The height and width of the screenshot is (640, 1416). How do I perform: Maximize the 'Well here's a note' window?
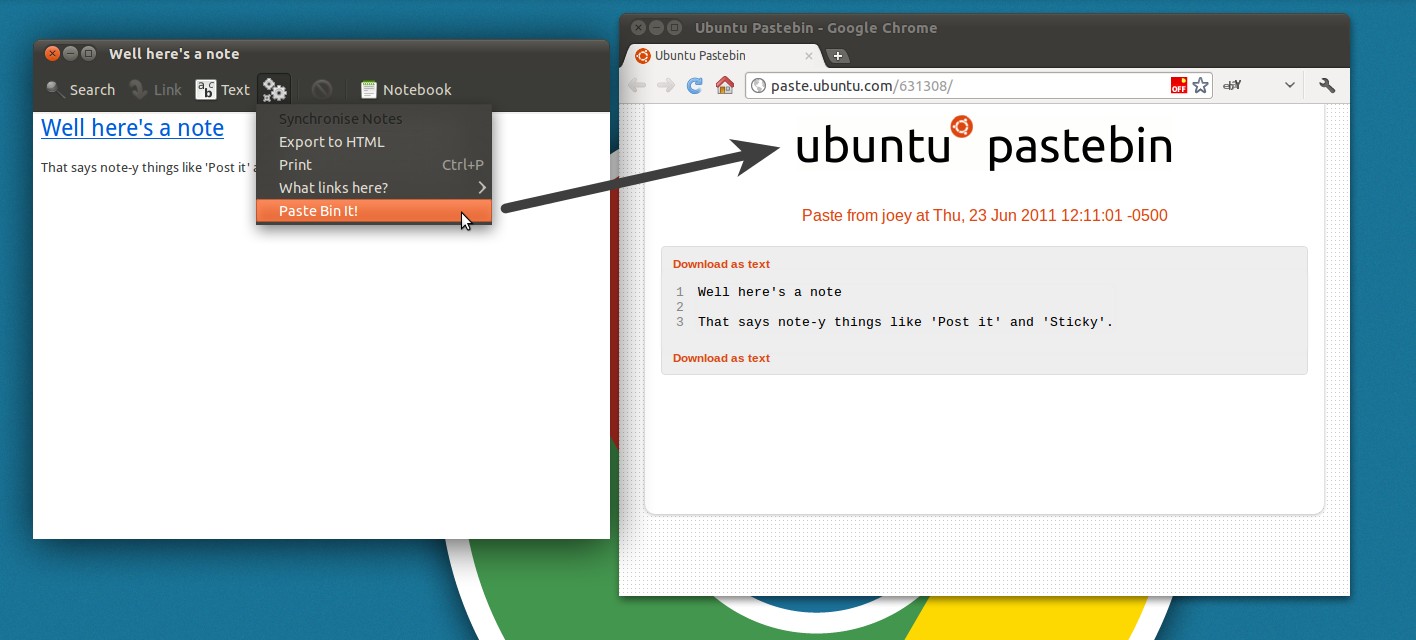click(88, 53)
